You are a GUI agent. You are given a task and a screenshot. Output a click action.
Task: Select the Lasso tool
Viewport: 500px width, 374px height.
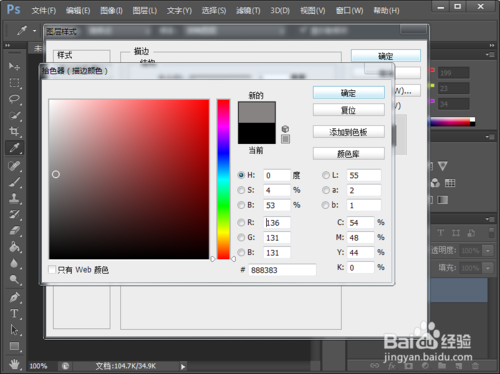pos(14,99)
